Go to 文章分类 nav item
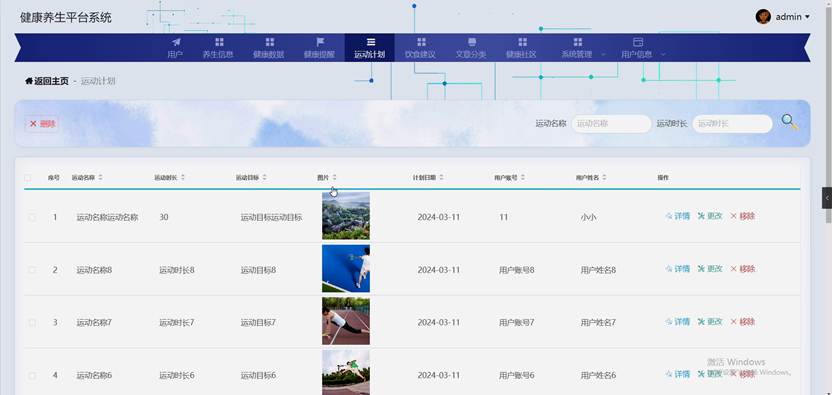832x395 pixels. [471, 48]
